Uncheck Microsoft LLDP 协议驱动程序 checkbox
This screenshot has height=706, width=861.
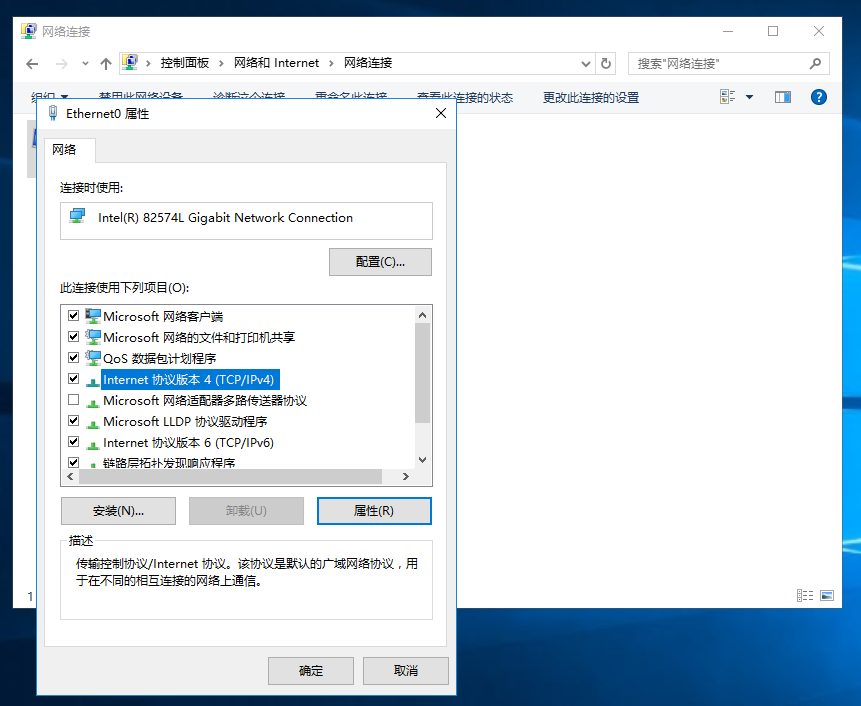(74, 421)
